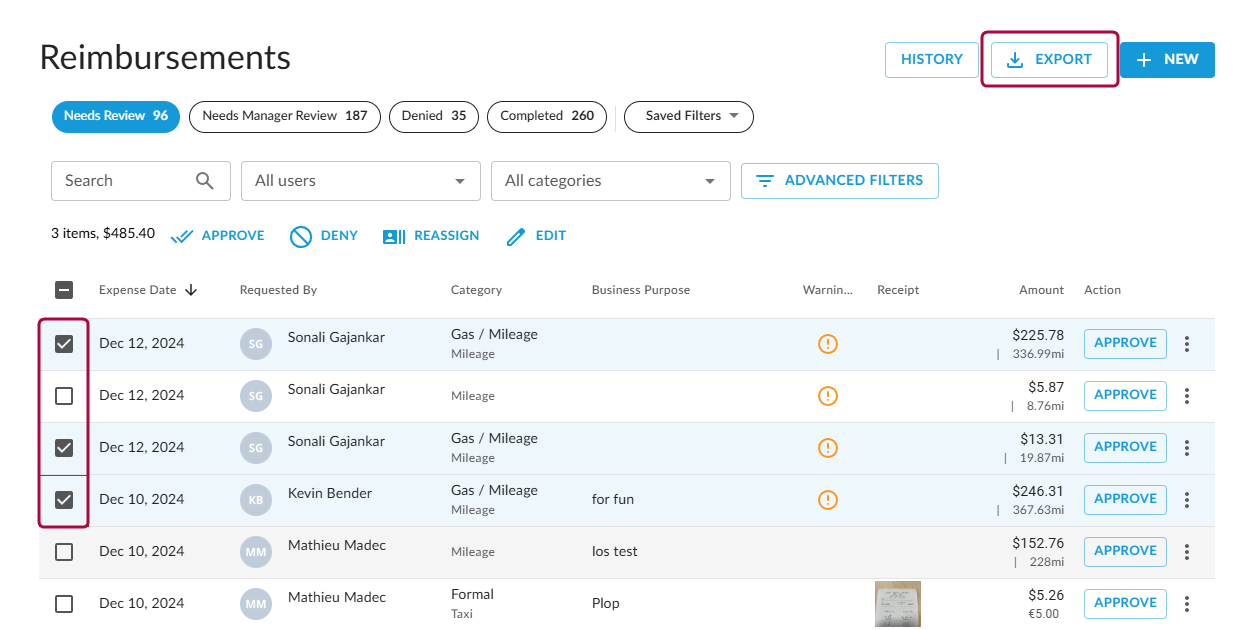The height and width of the screenshot is (630, 1253).
Task: Switch to the Needs Manager Review tab
Action: tap(284, 116)
